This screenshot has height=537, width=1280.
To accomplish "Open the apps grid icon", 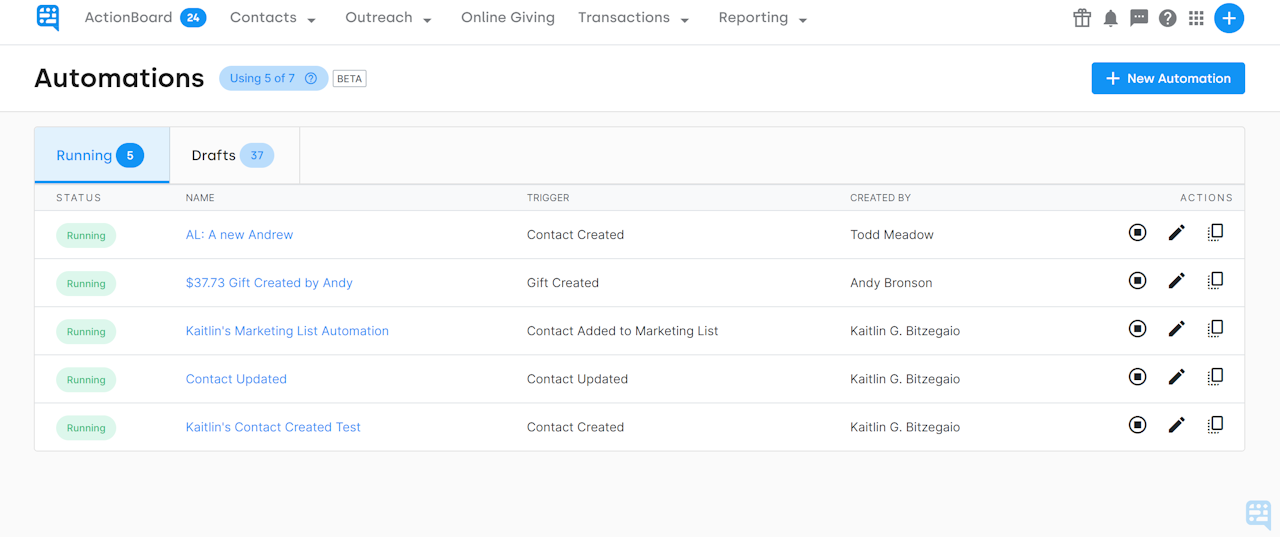I will (1196, 18).
